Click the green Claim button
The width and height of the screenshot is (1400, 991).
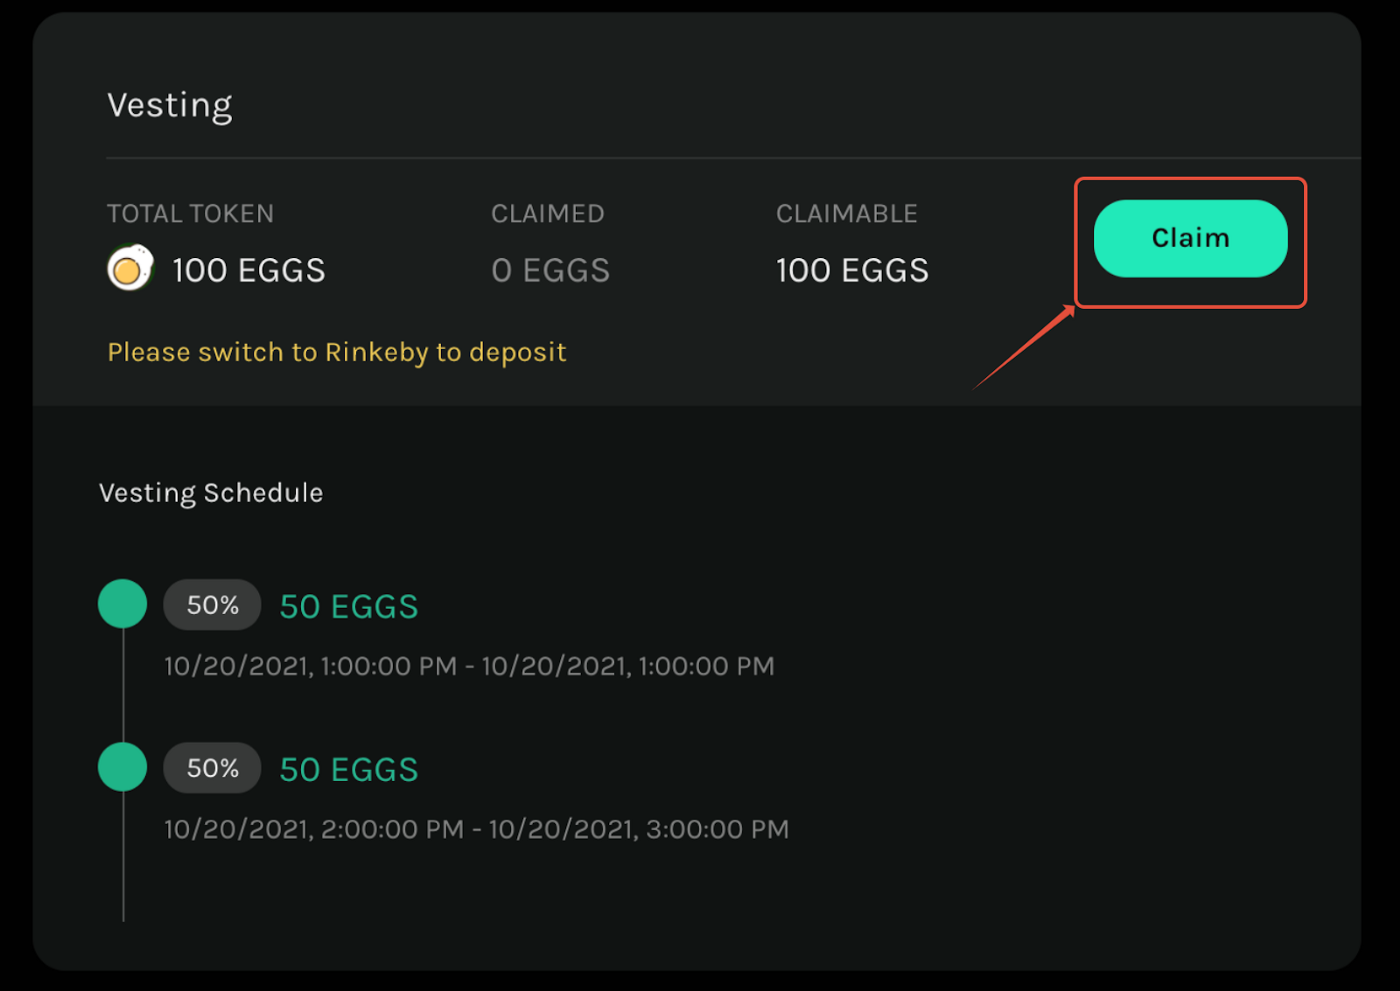pyautogui.click(x=1190, y=239)
